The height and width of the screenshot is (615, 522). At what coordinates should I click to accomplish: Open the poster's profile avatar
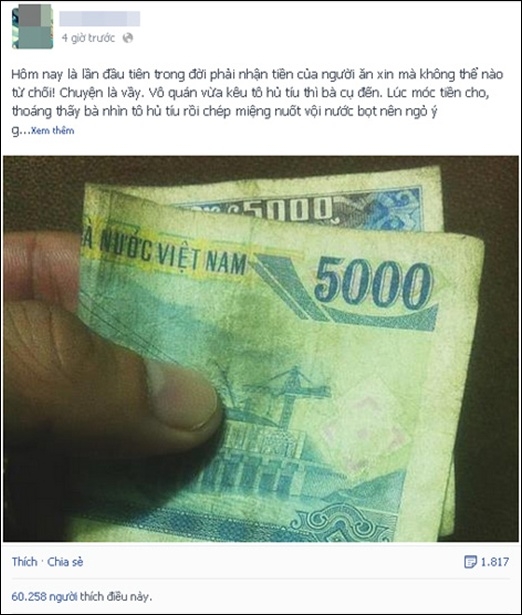33,27
